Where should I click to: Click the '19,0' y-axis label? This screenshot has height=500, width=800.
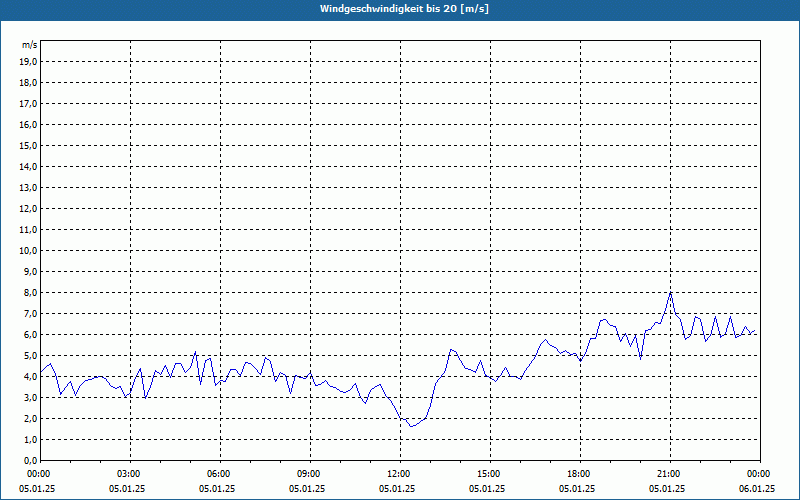(29, 62)
